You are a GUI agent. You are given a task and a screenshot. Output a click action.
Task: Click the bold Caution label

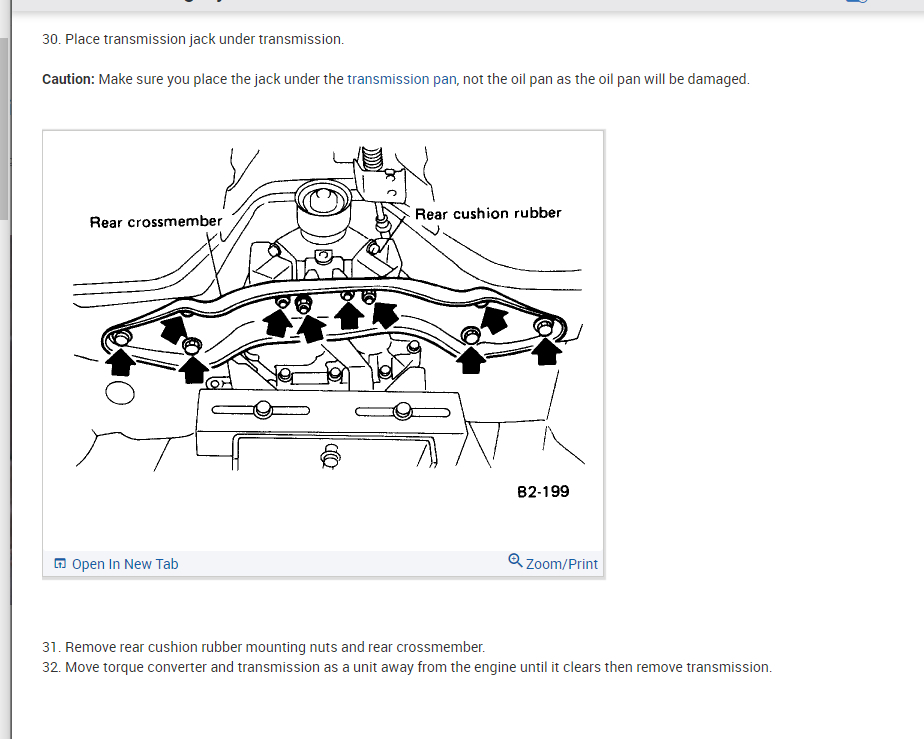click(x=68, y=79)
